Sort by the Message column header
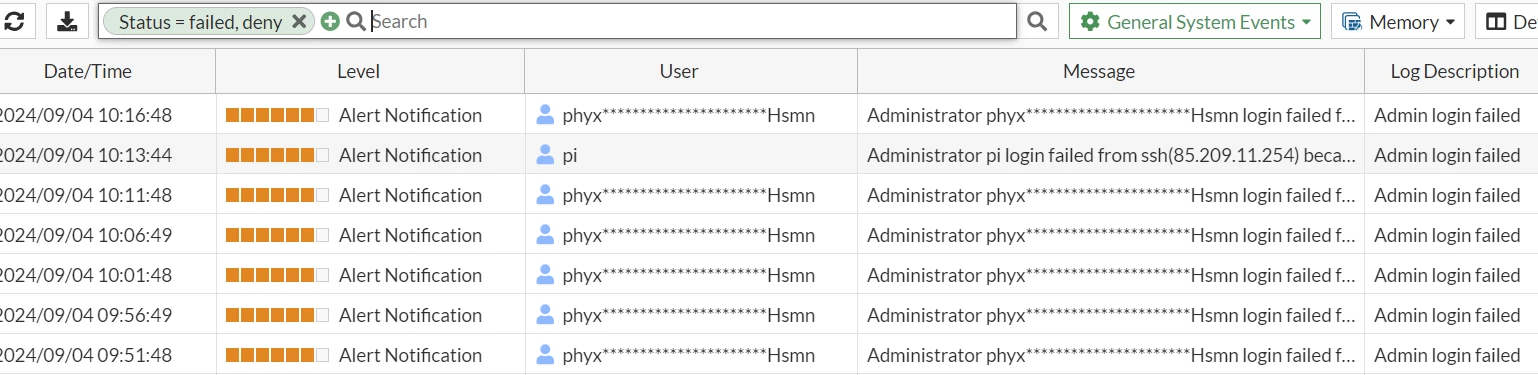Screen dimensions: 1538x375 (x=1098, y=71)
